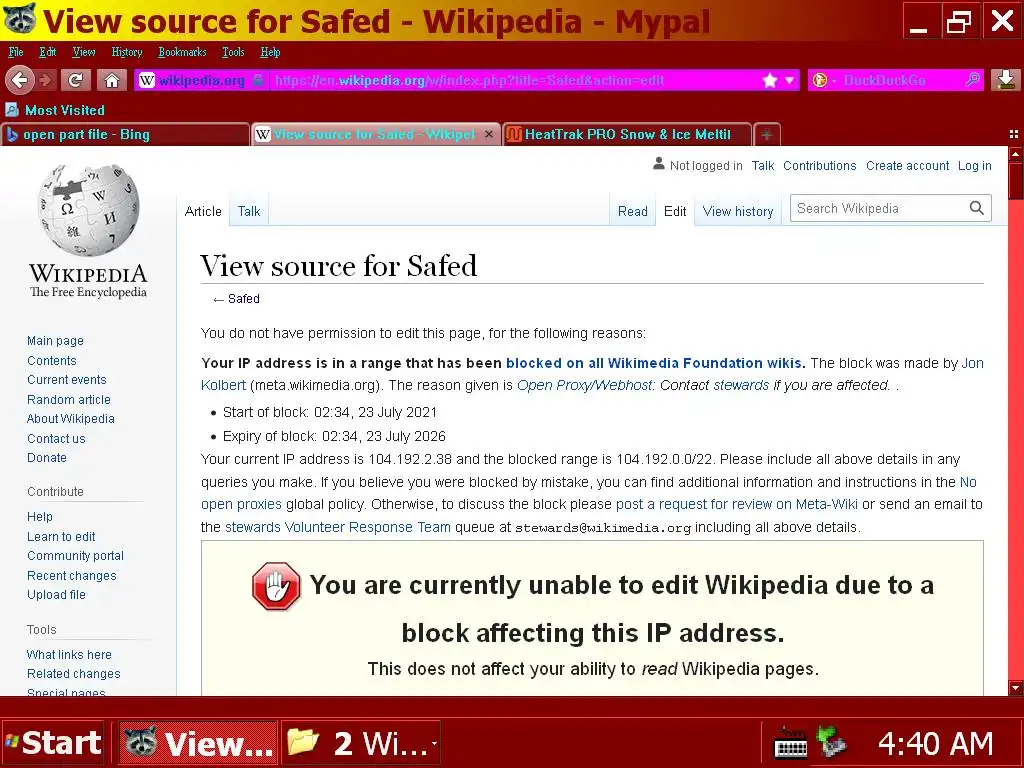Open What links here link

69,654
